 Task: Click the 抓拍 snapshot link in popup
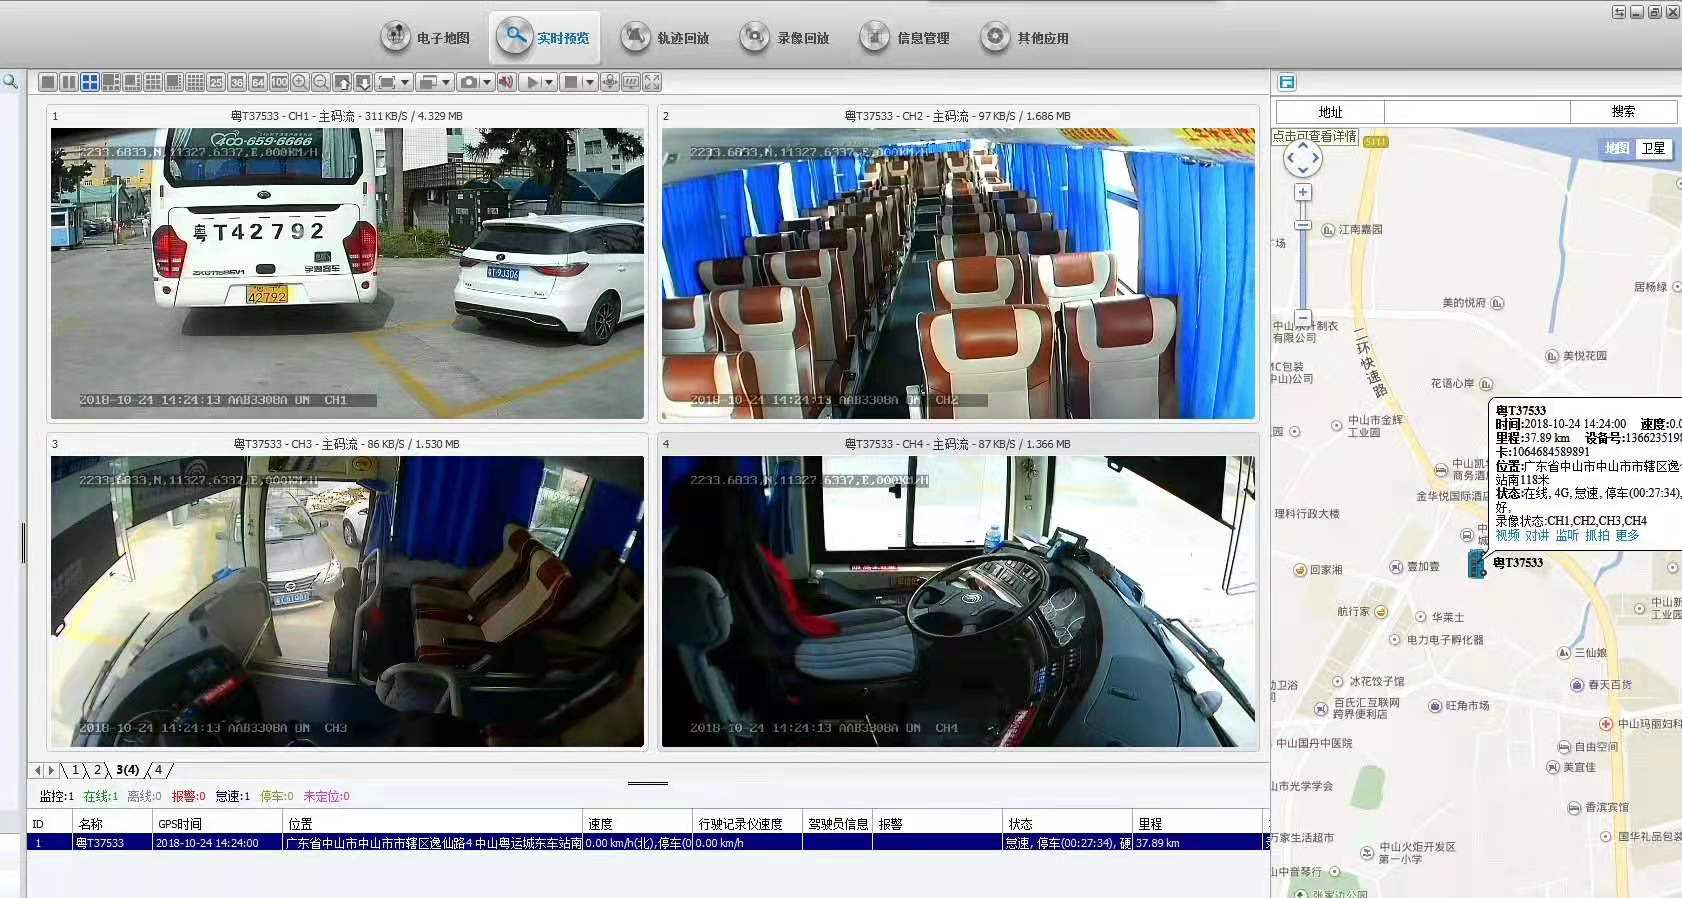click(1597, 536)
